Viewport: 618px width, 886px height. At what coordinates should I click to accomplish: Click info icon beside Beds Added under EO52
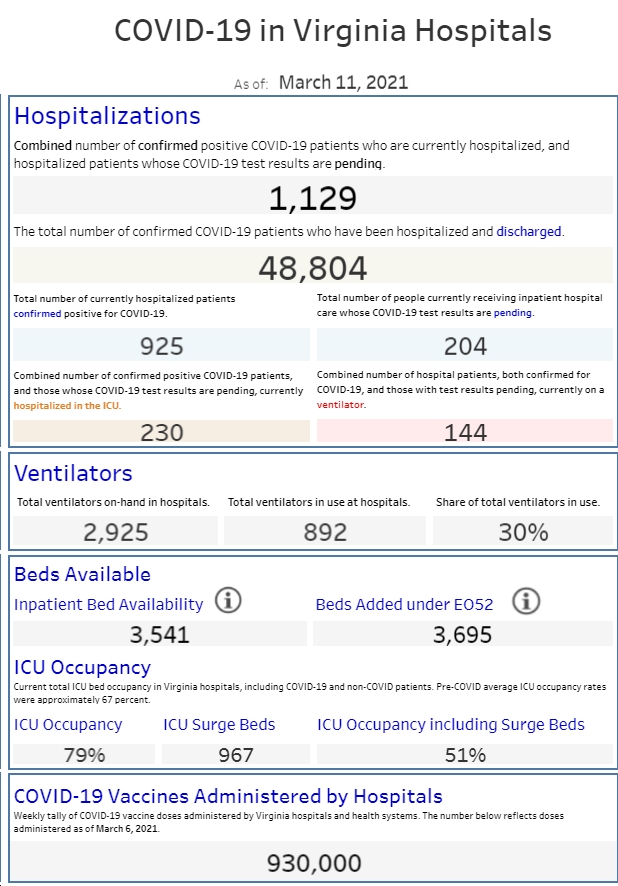526,601
